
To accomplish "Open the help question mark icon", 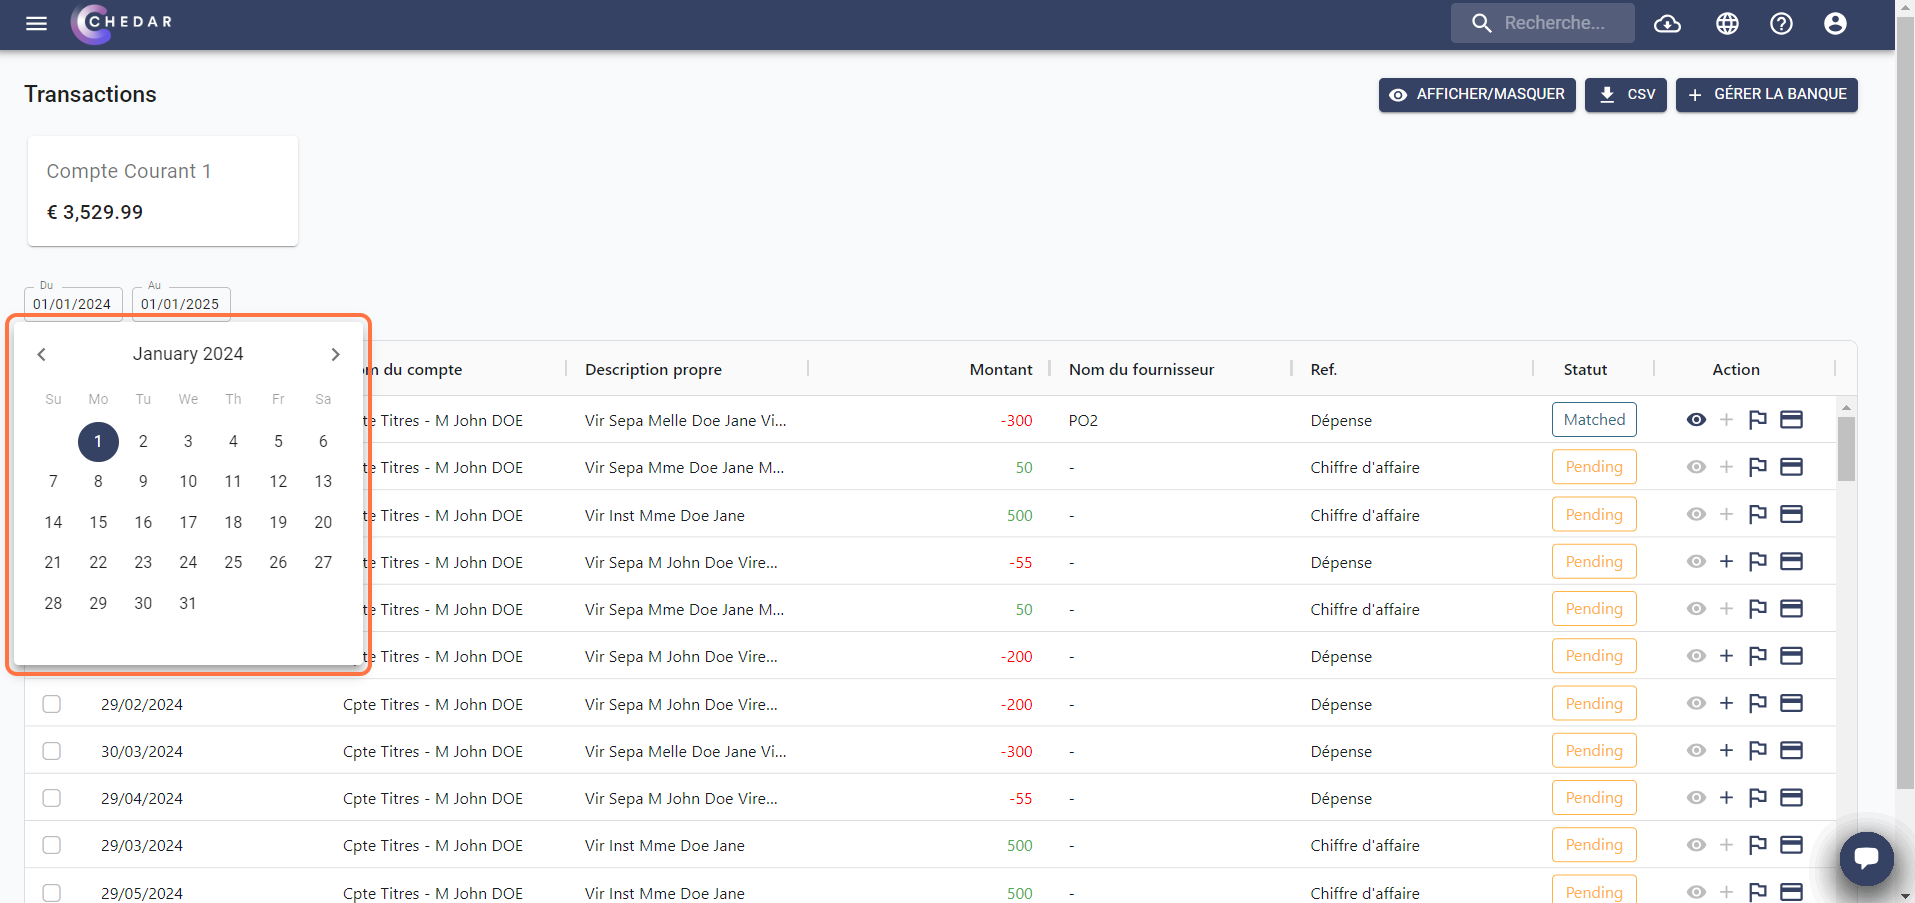I will coord(1781,23).
